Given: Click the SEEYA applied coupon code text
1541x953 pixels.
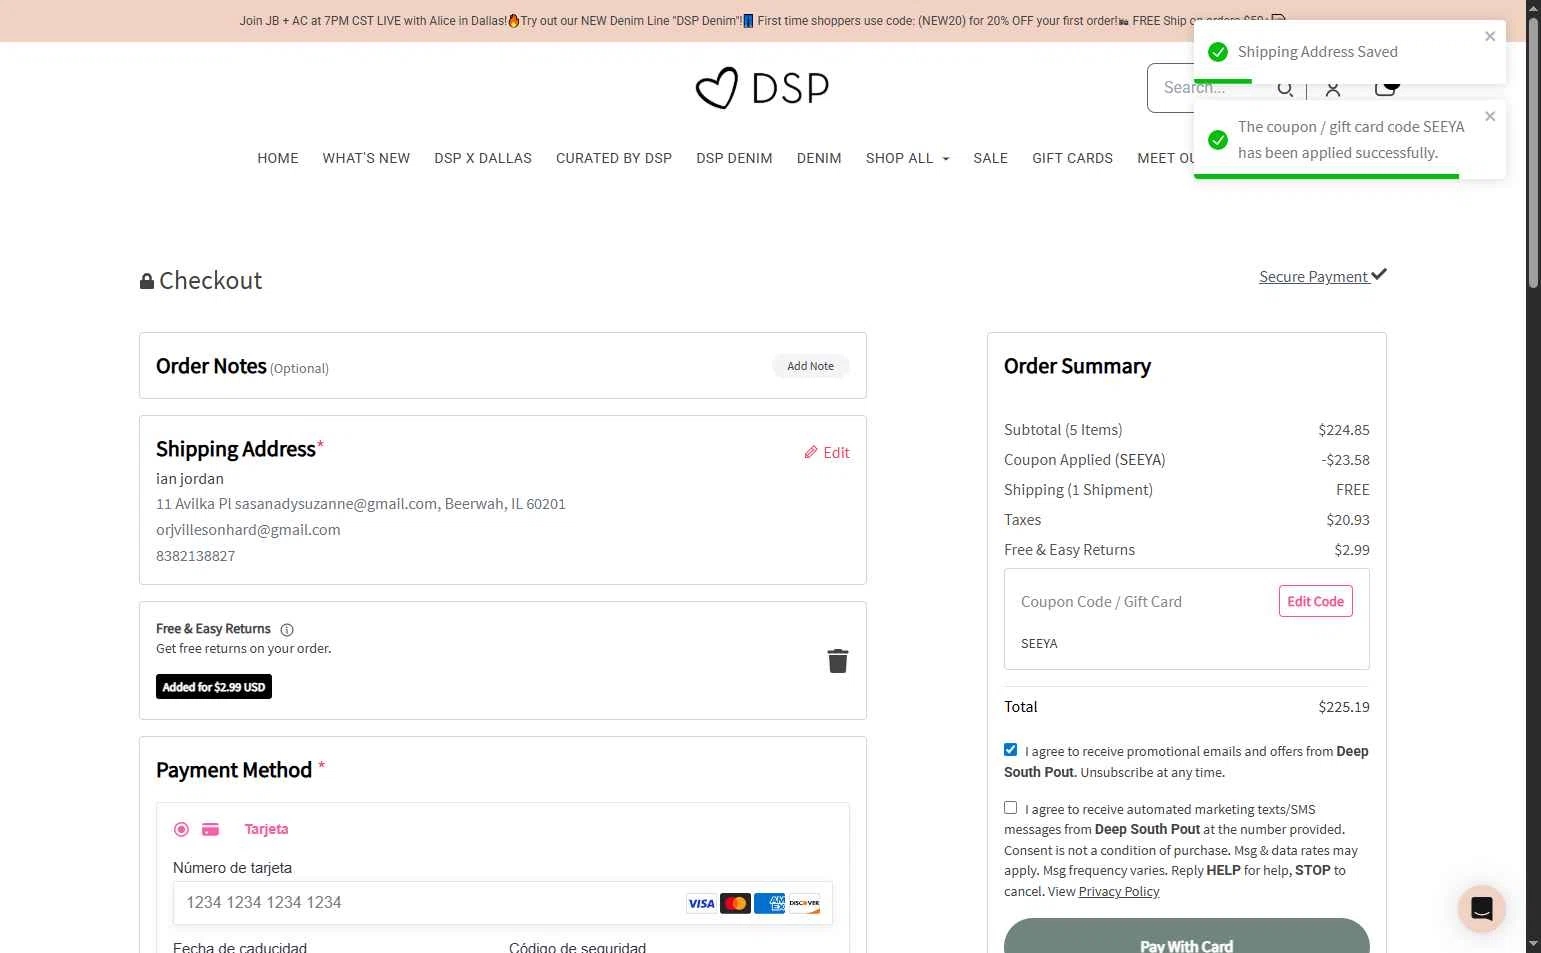Looking at the screenshot, I should 1039,644.
